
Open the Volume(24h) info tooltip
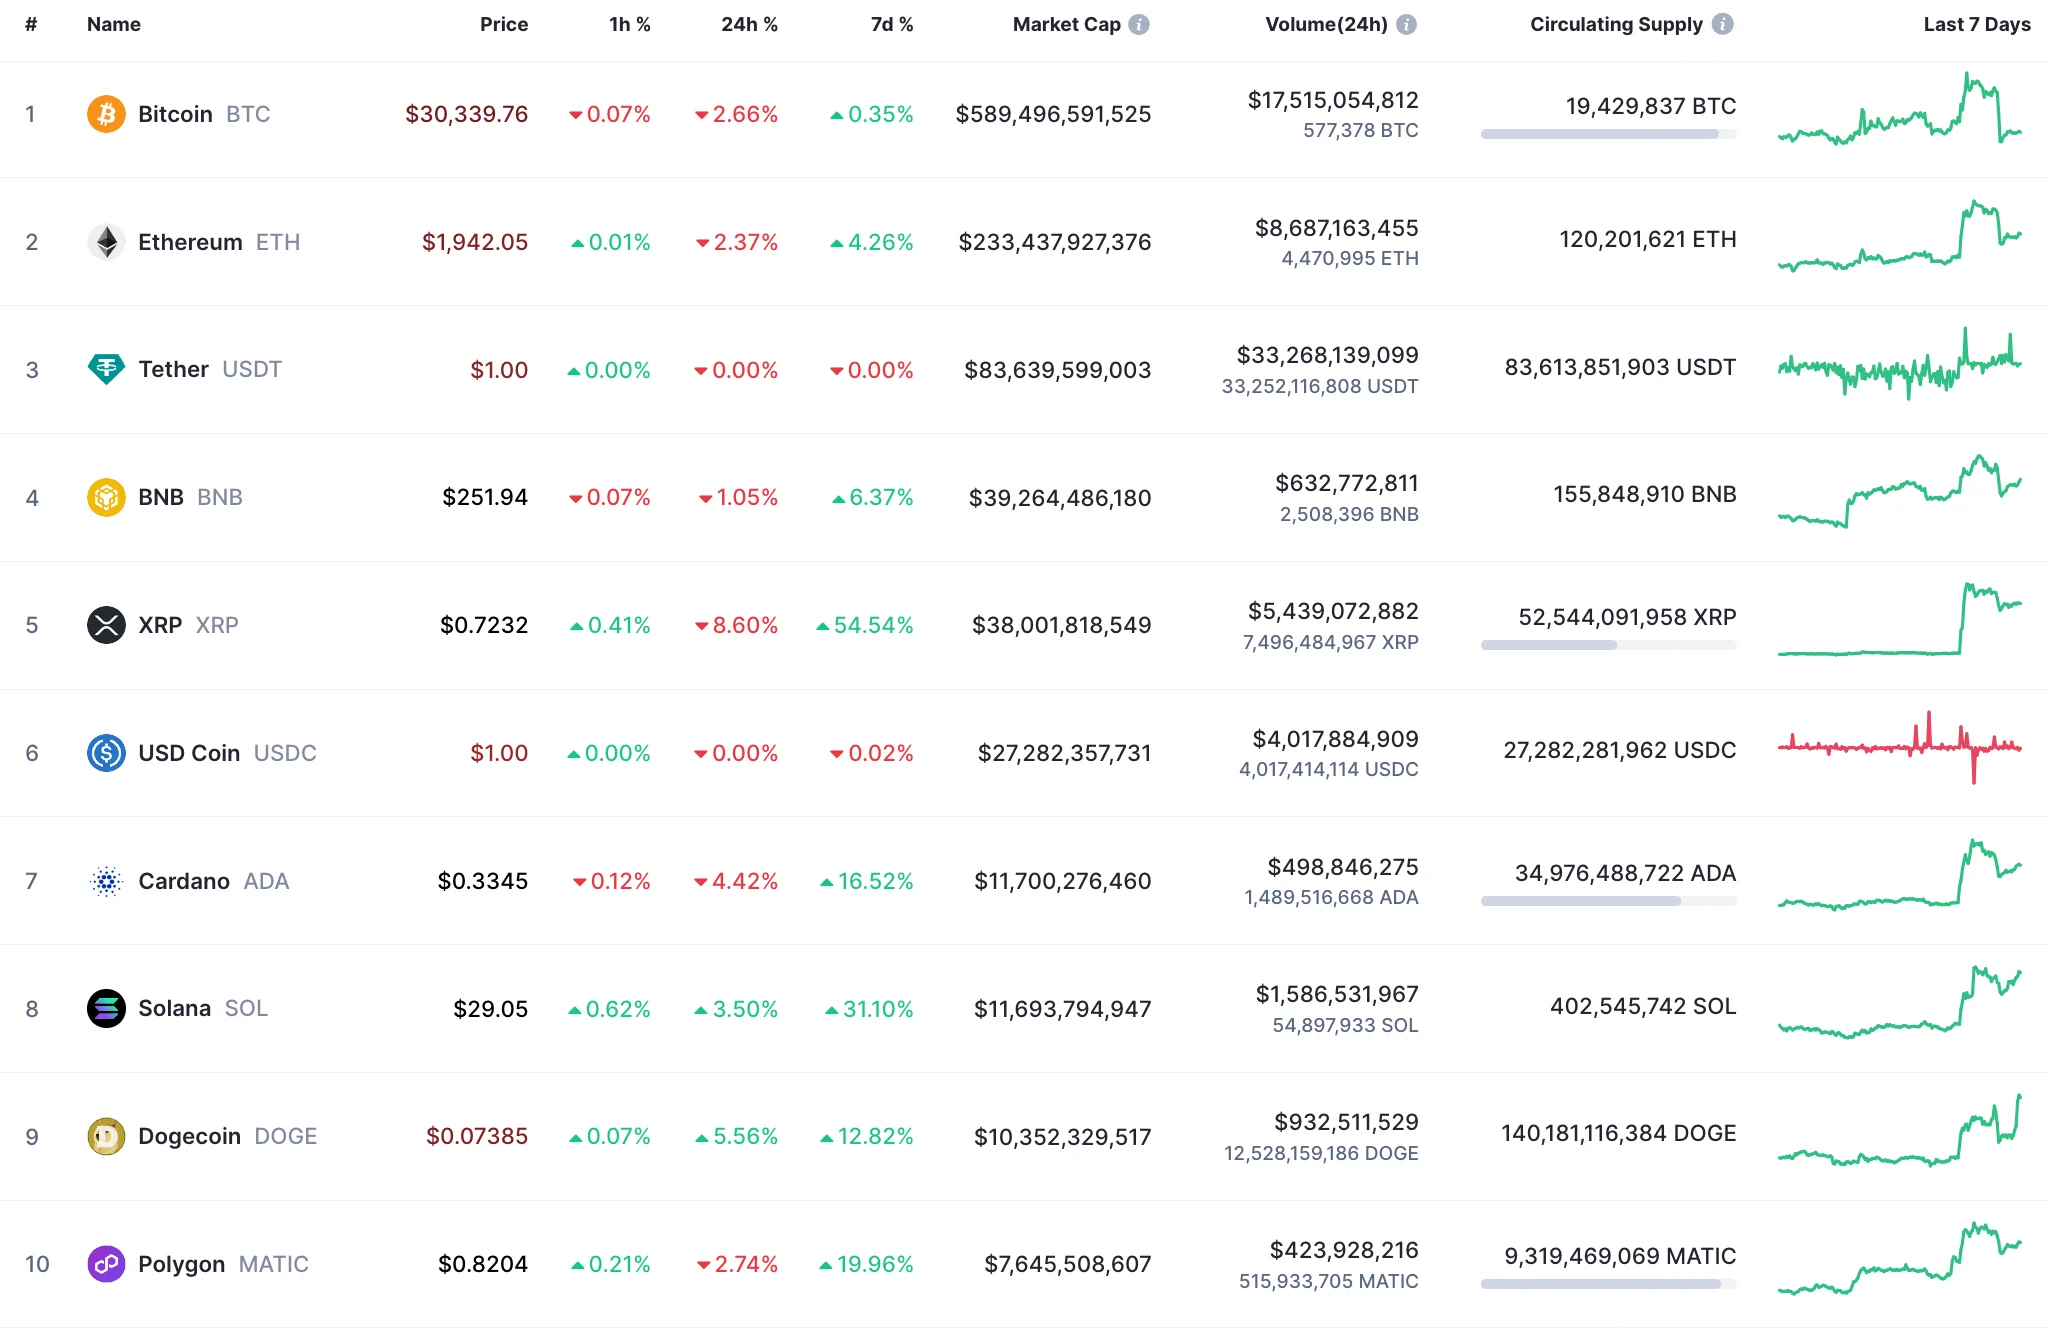(x=1406, y=24)
